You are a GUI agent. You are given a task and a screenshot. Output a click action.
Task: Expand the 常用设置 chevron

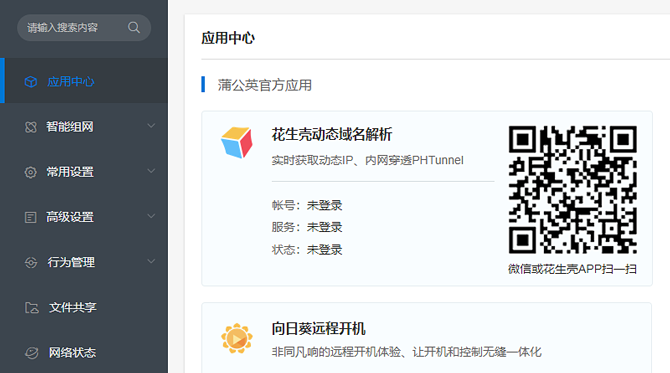click(x=151, y=171)
